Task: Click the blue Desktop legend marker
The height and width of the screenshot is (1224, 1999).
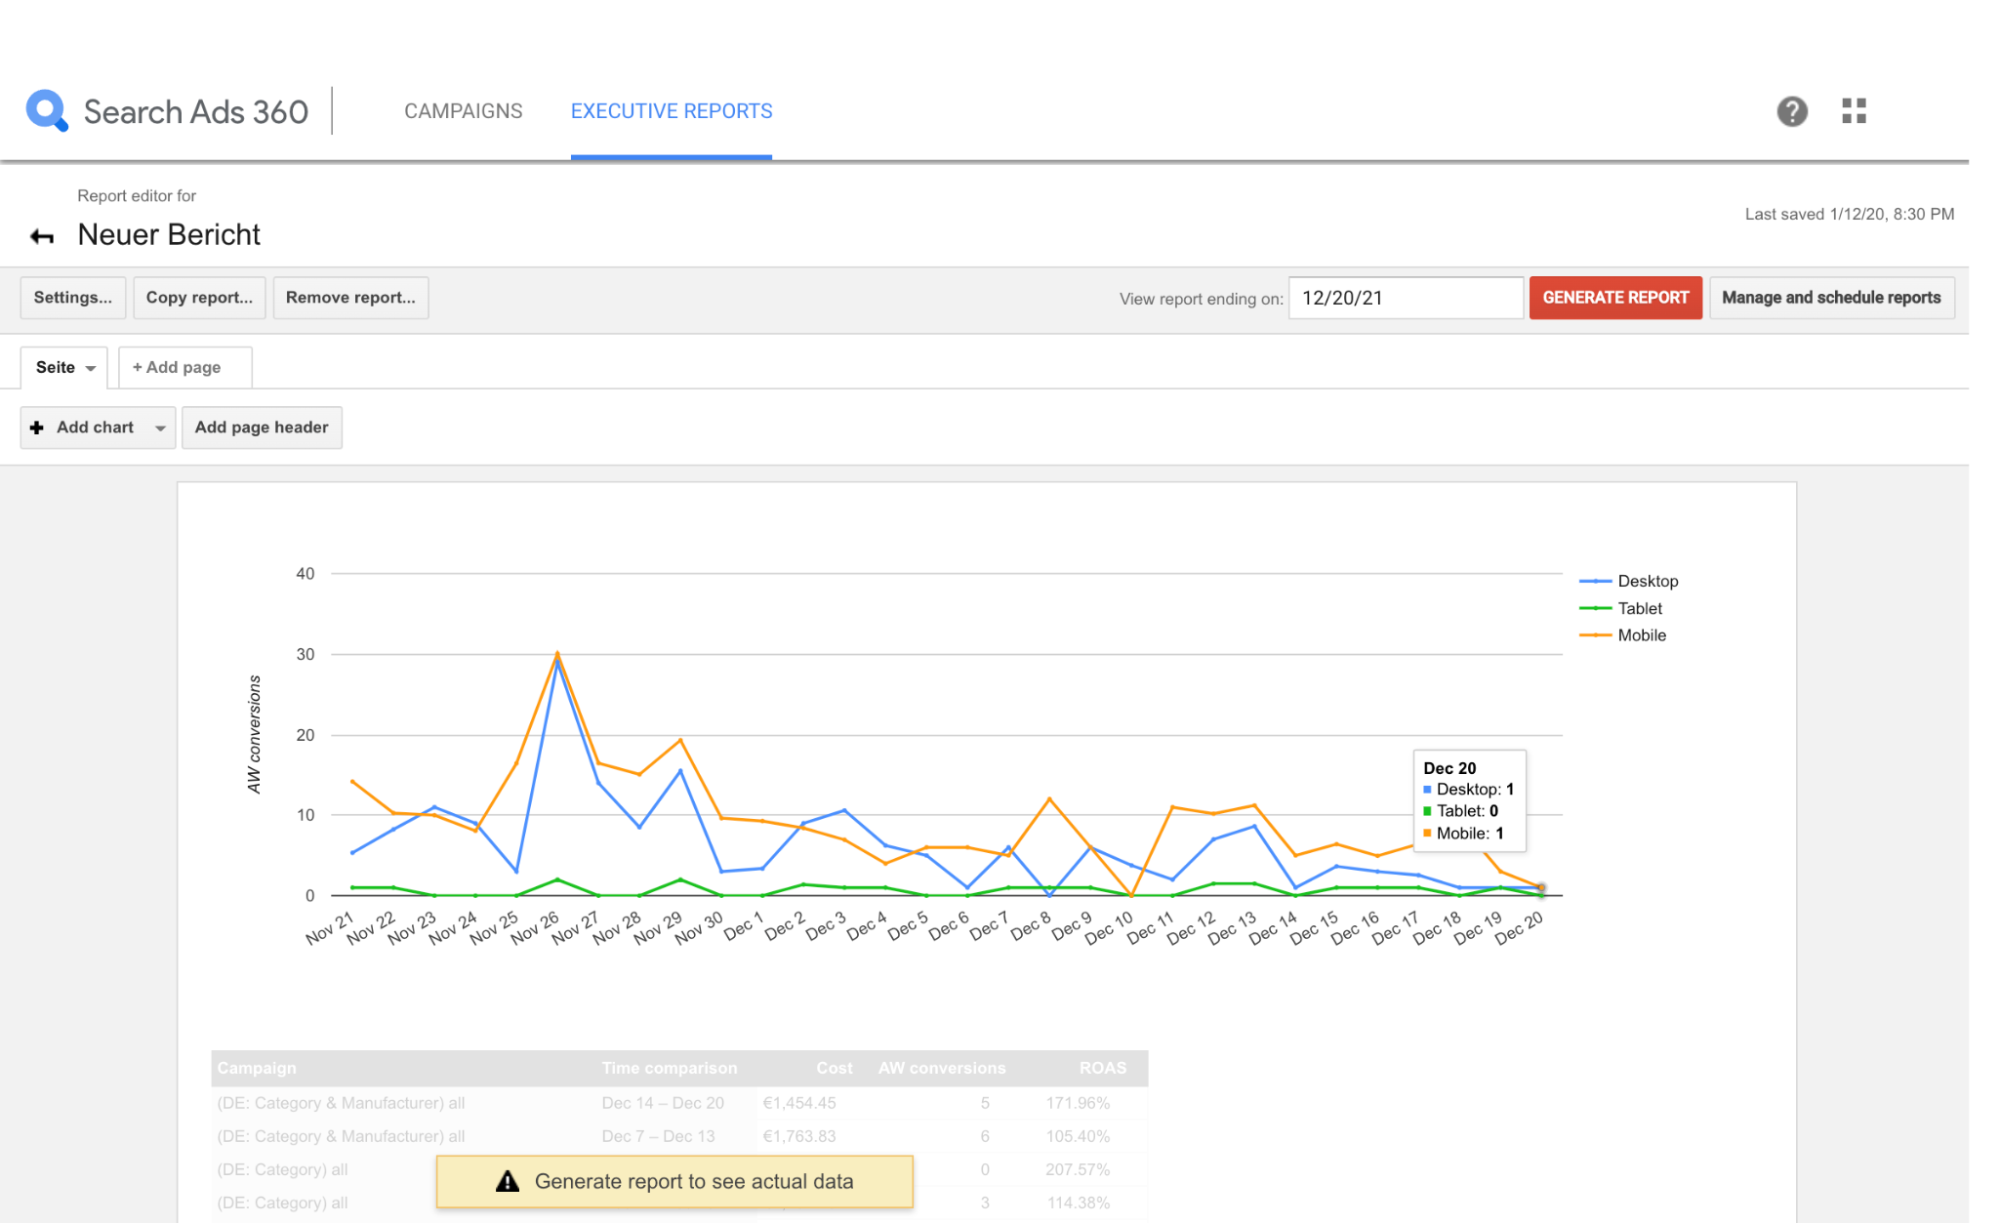Action: tap(1594, 580)
